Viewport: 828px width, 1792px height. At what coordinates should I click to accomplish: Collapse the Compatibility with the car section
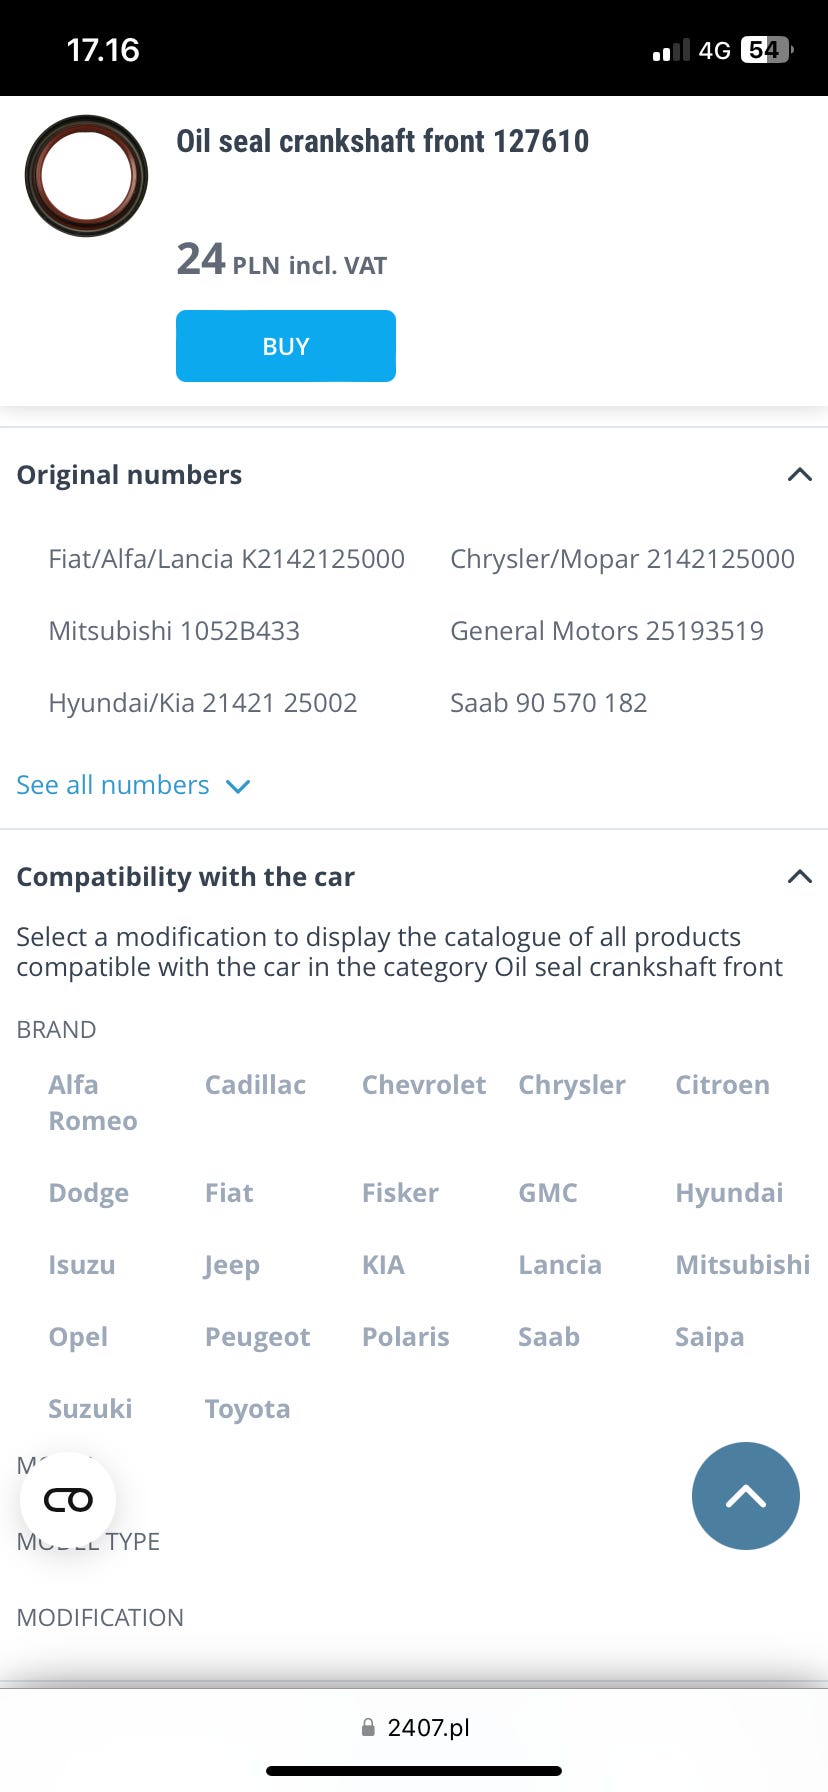click(799, 877)
